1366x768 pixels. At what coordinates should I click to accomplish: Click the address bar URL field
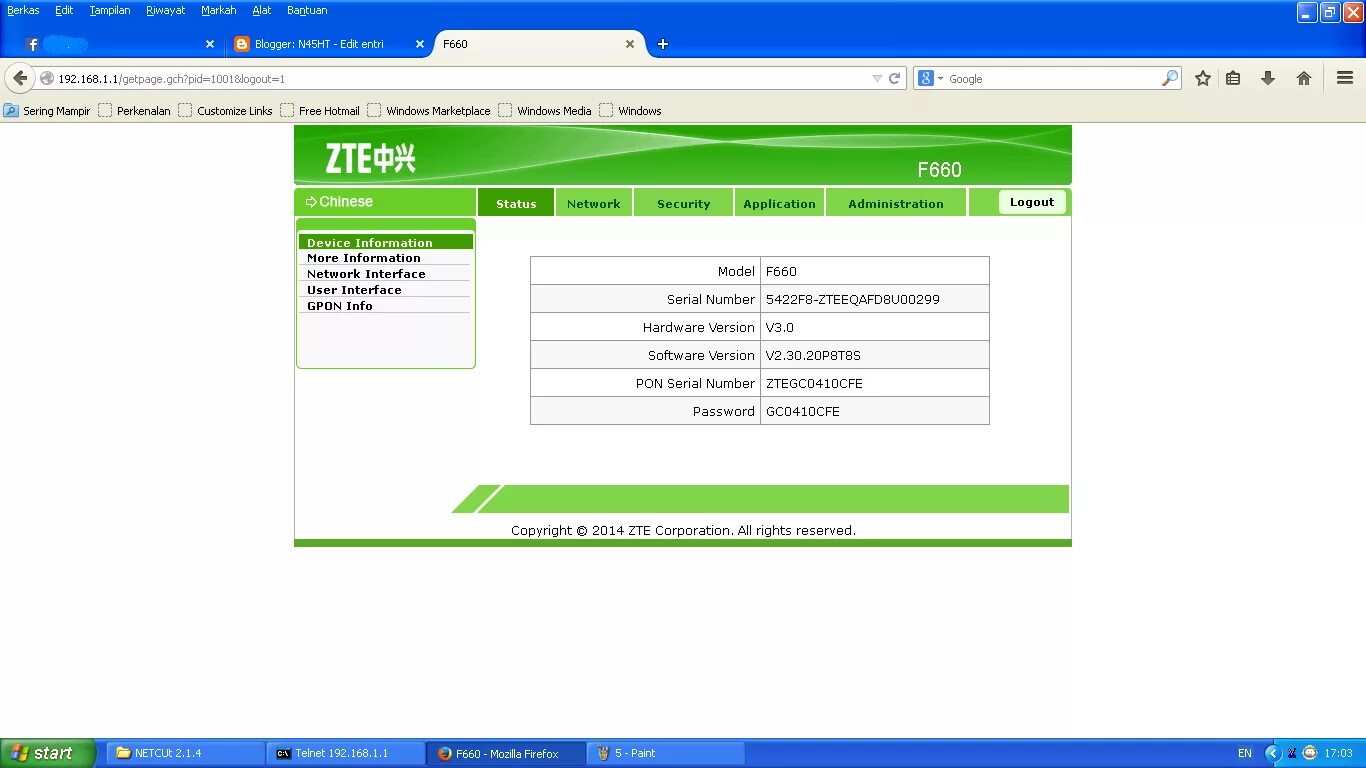pyautogui.click(x=460, y=78)
